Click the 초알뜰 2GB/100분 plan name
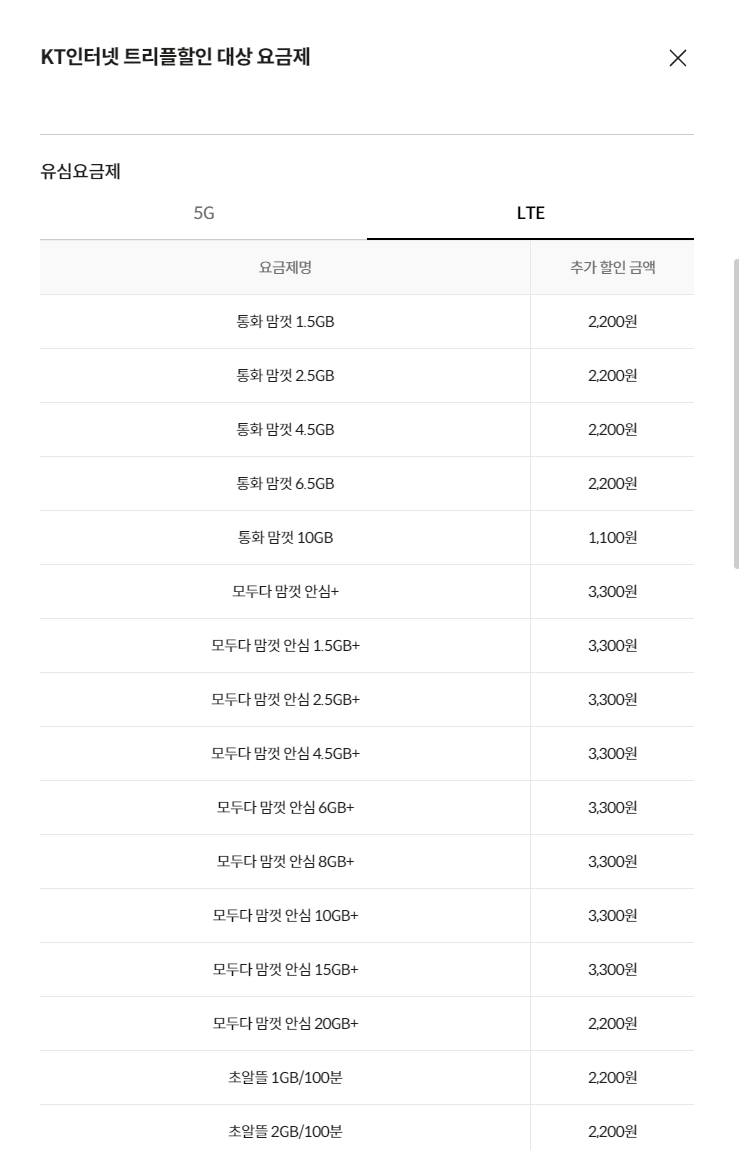 tap(285, 1132)
